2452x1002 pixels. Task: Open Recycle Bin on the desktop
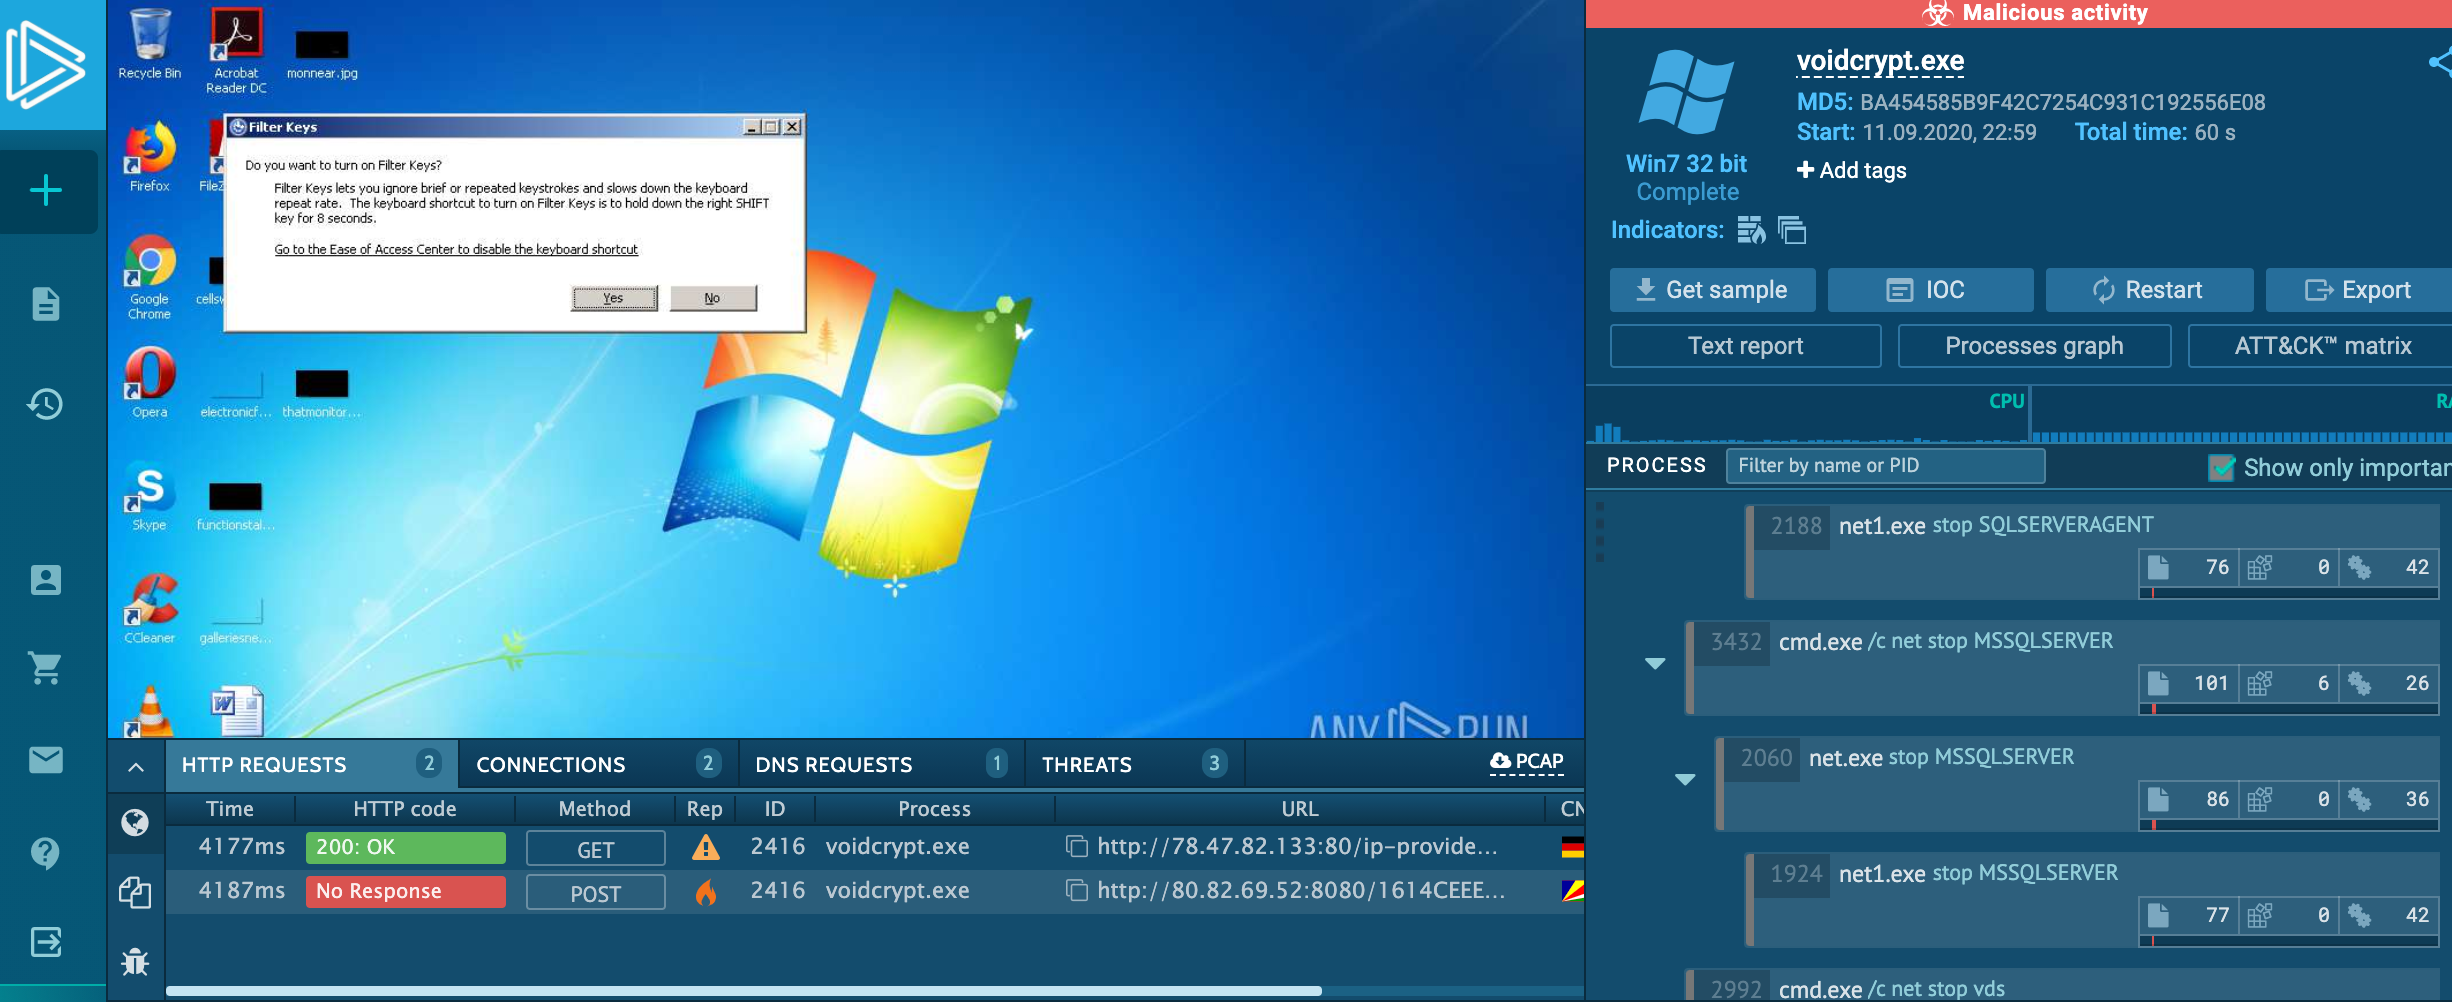(x=150, y=44)
